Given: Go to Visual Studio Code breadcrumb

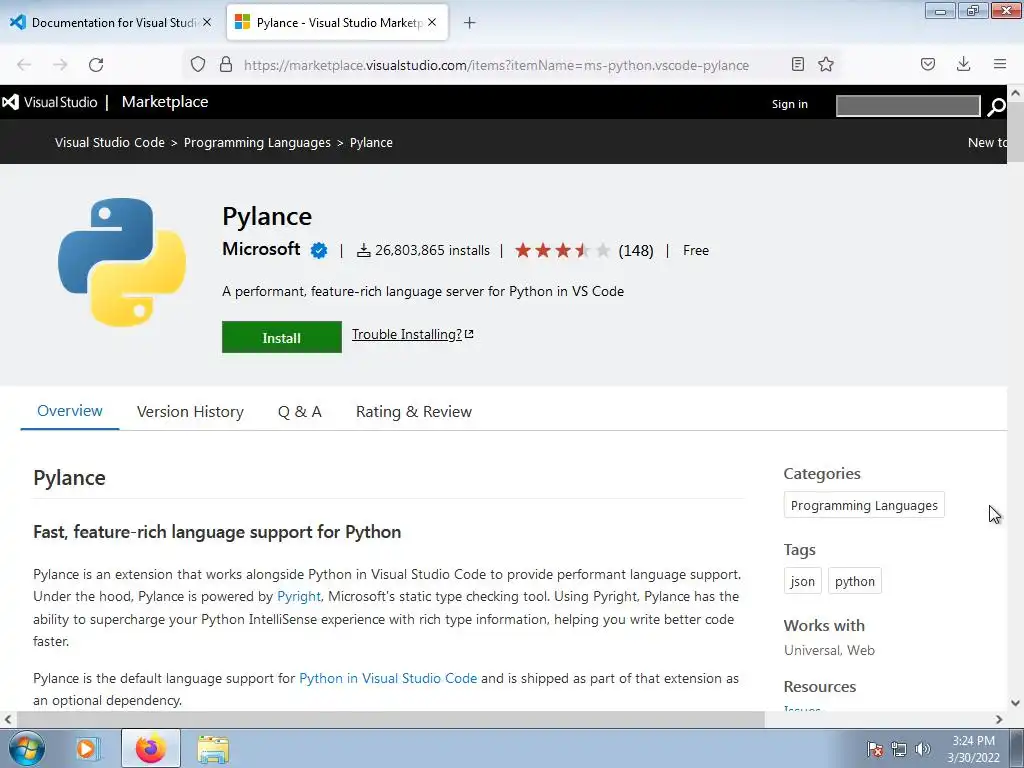Looking at the screenshot, I should [110, 142].
